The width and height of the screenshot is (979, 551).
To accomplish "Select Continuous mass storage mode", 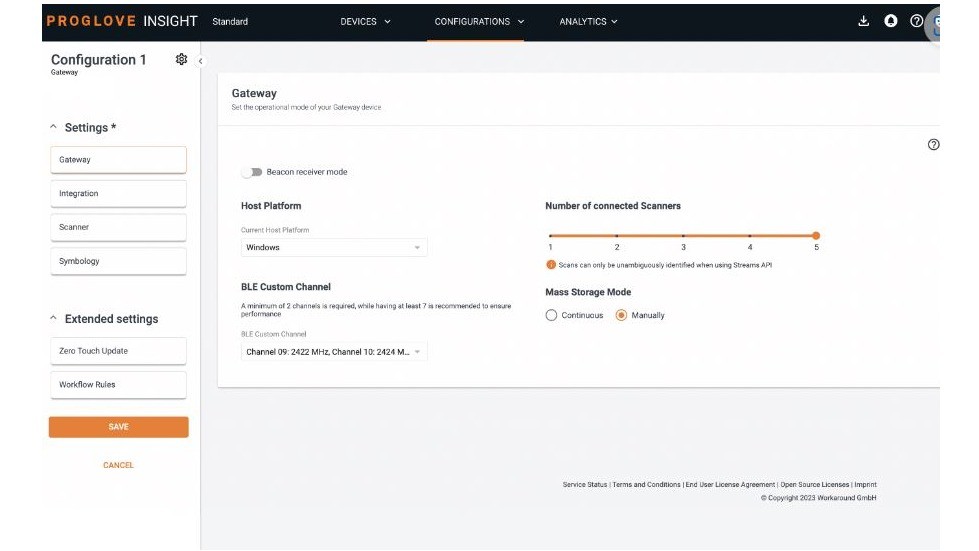I will (551, 315).
